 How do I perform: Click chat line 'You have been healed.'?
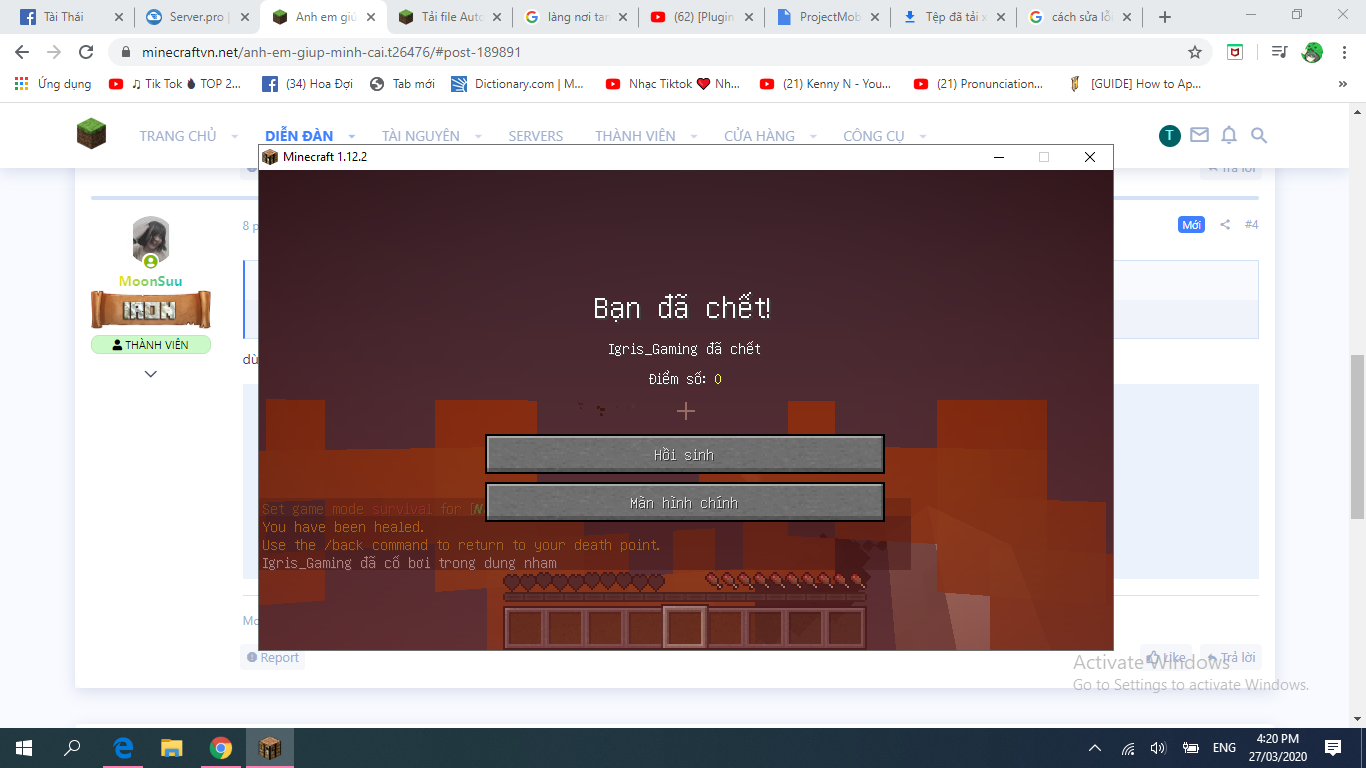pyautogui.click(x=343, y=527)
